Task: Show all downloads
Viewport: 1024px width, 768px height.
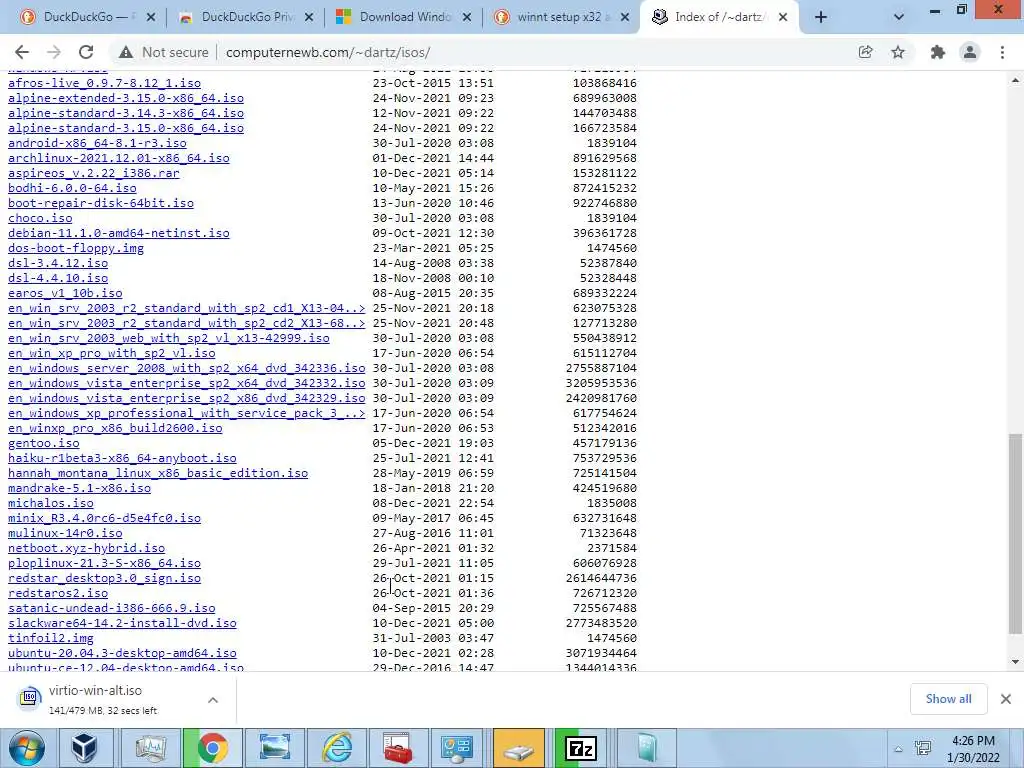Action: 948,699
